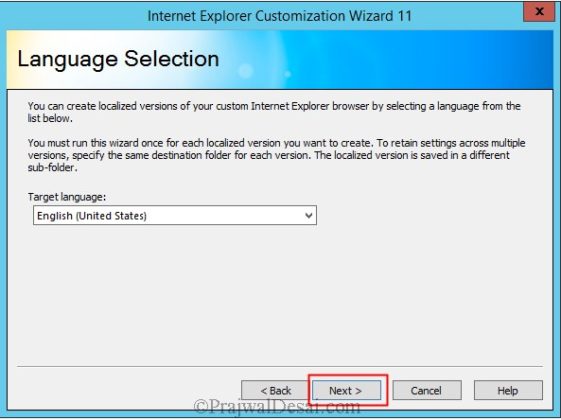This screenshot has width=561, height=420.
Task: Click the wizard title bar text
Action: [279, 16]
